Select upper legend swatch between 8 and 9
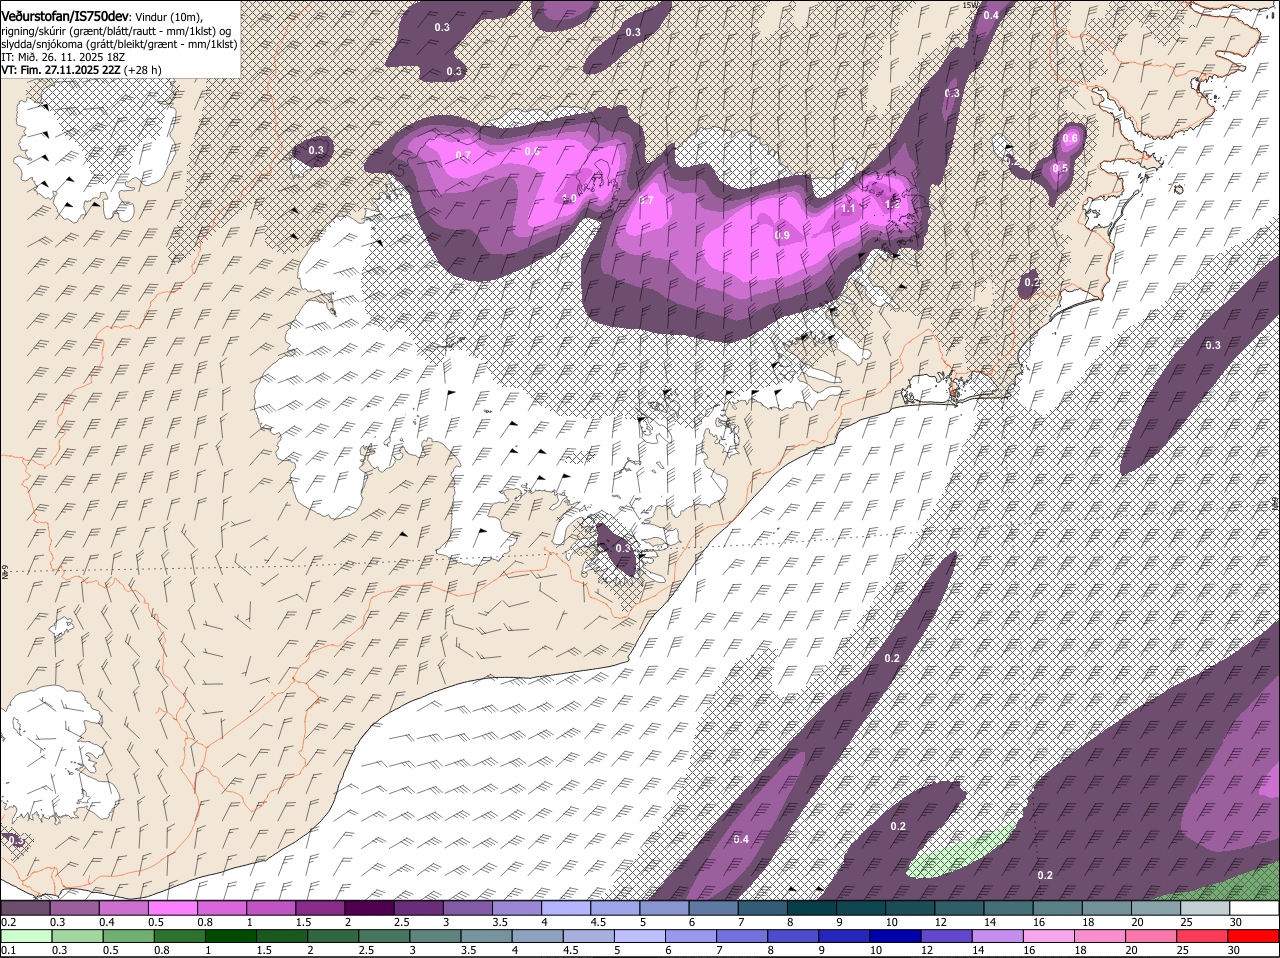Viewport: 1280px width, 958px height. point(812,908)
